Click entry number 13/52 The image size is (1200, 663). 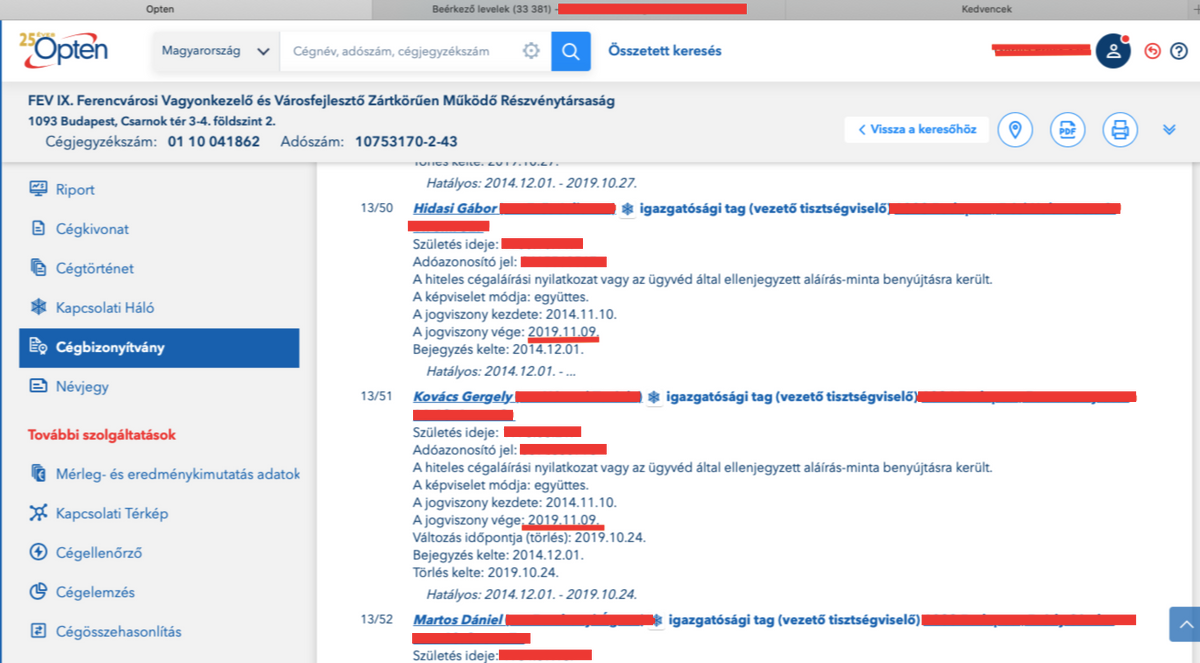point(377,621)
